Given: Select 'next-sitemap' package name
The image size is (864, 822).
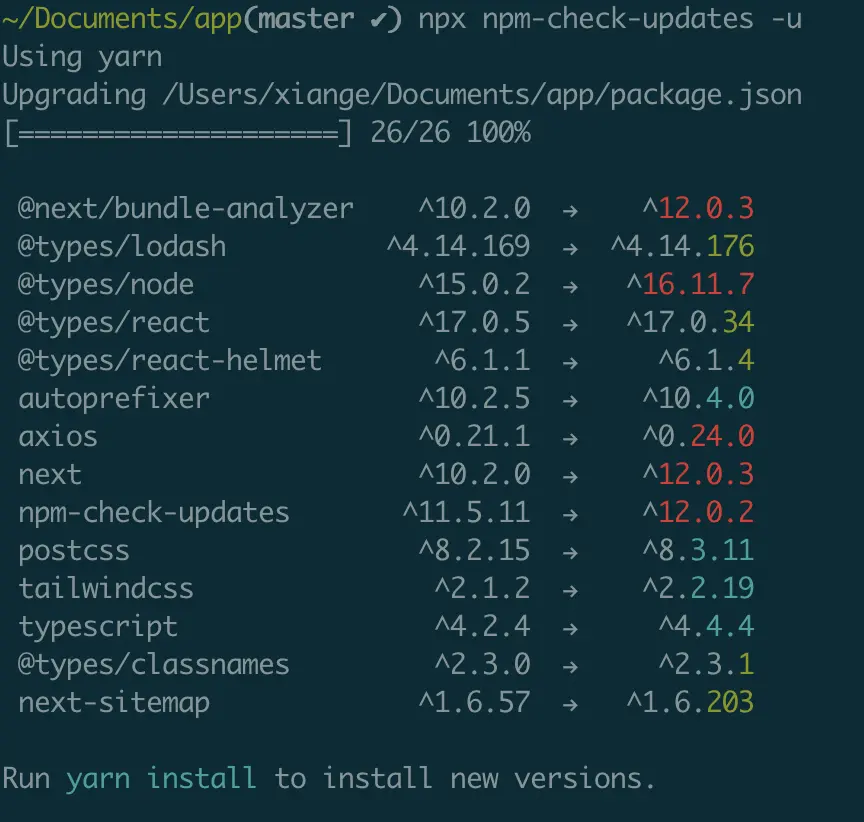Looking at the screenshot, I should pyautogui.click(x=114, y=704).
